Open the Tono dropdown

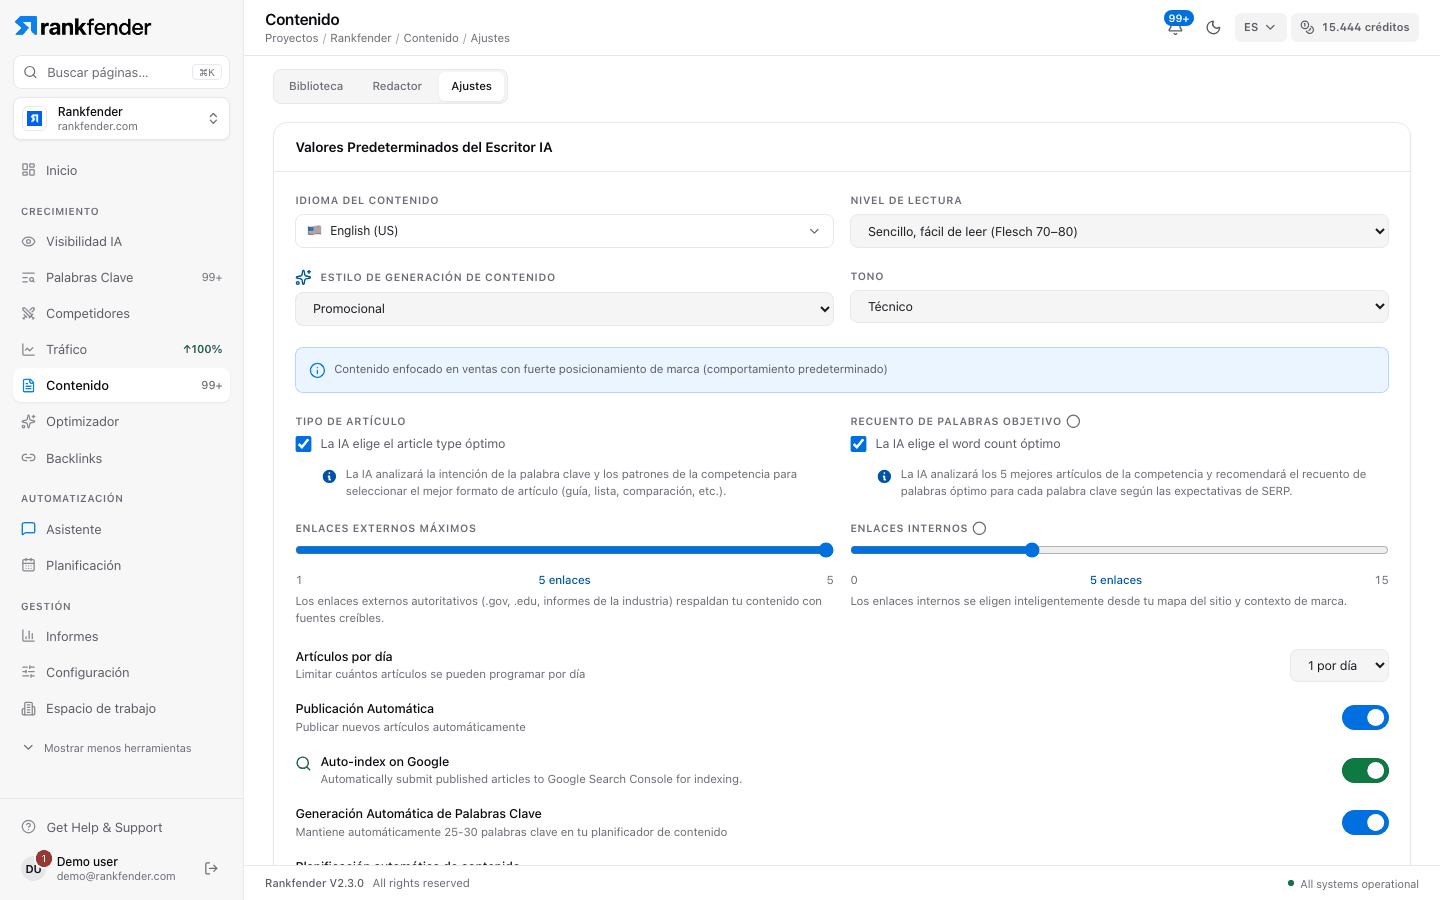[1119, 306]
